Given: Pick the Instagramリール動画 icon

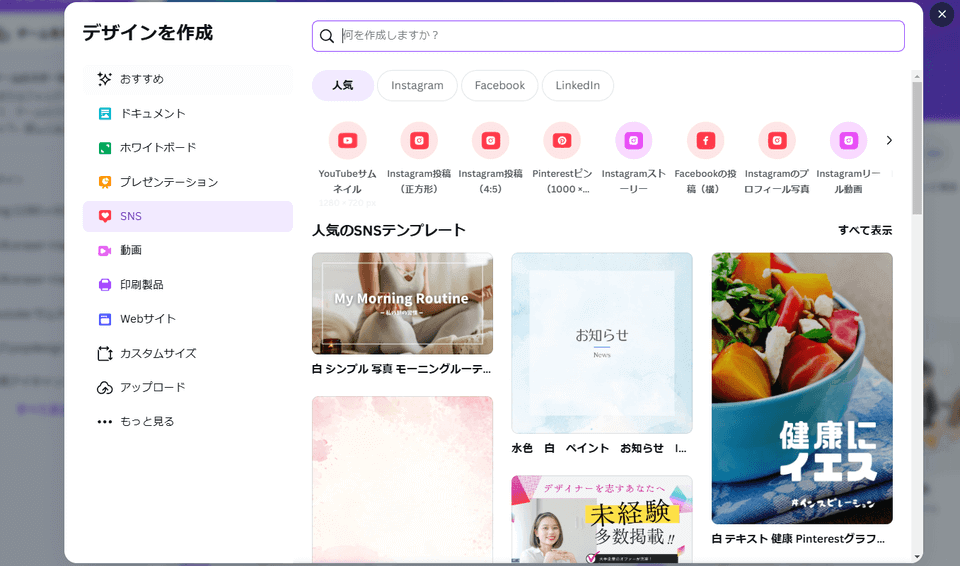Looking at the screenshot, I should pyautogui.click(x=849, y=140).
